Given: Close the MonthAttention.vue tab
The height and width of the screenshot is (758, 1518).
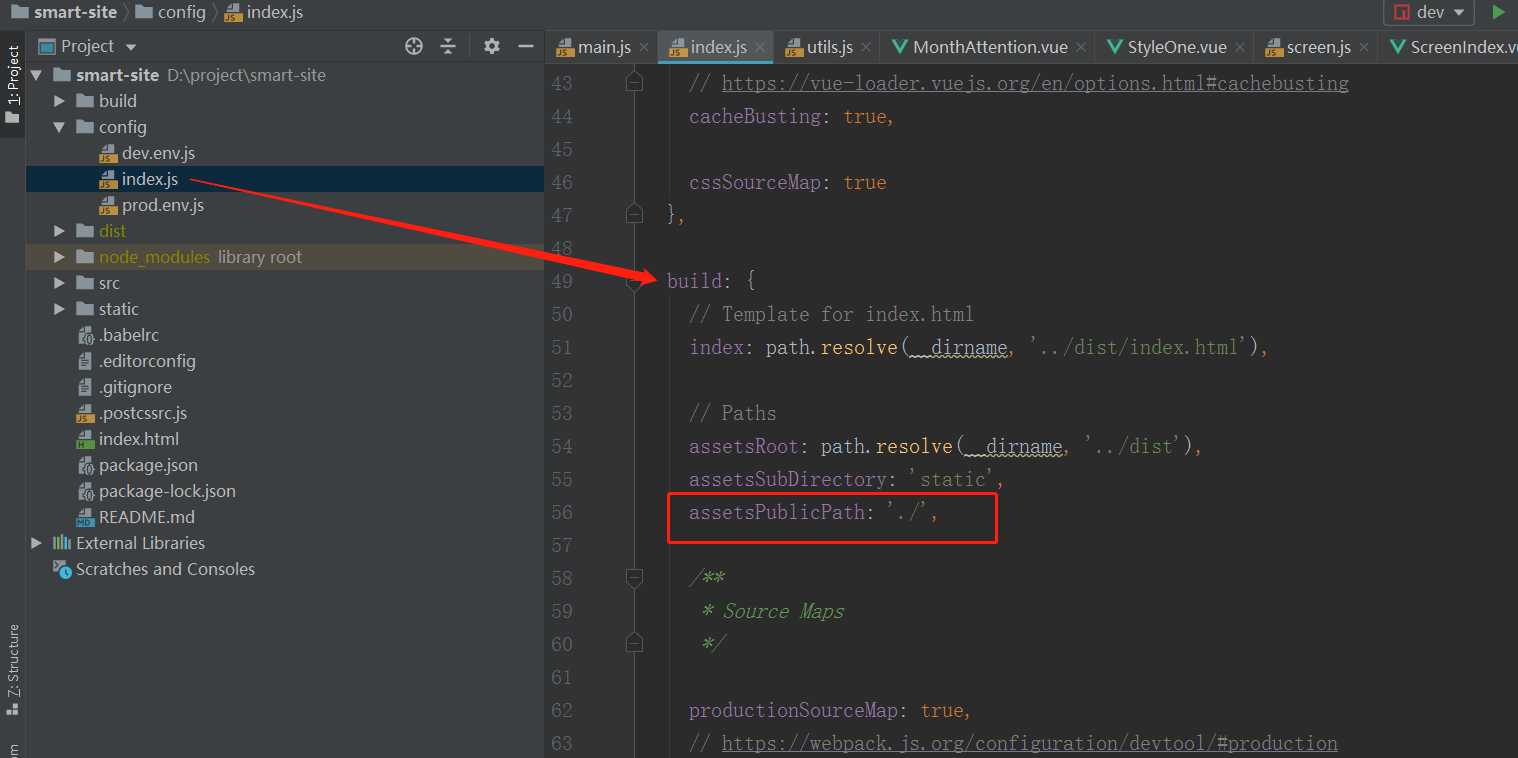Looking at the screenshot, I should (1082, 47).
